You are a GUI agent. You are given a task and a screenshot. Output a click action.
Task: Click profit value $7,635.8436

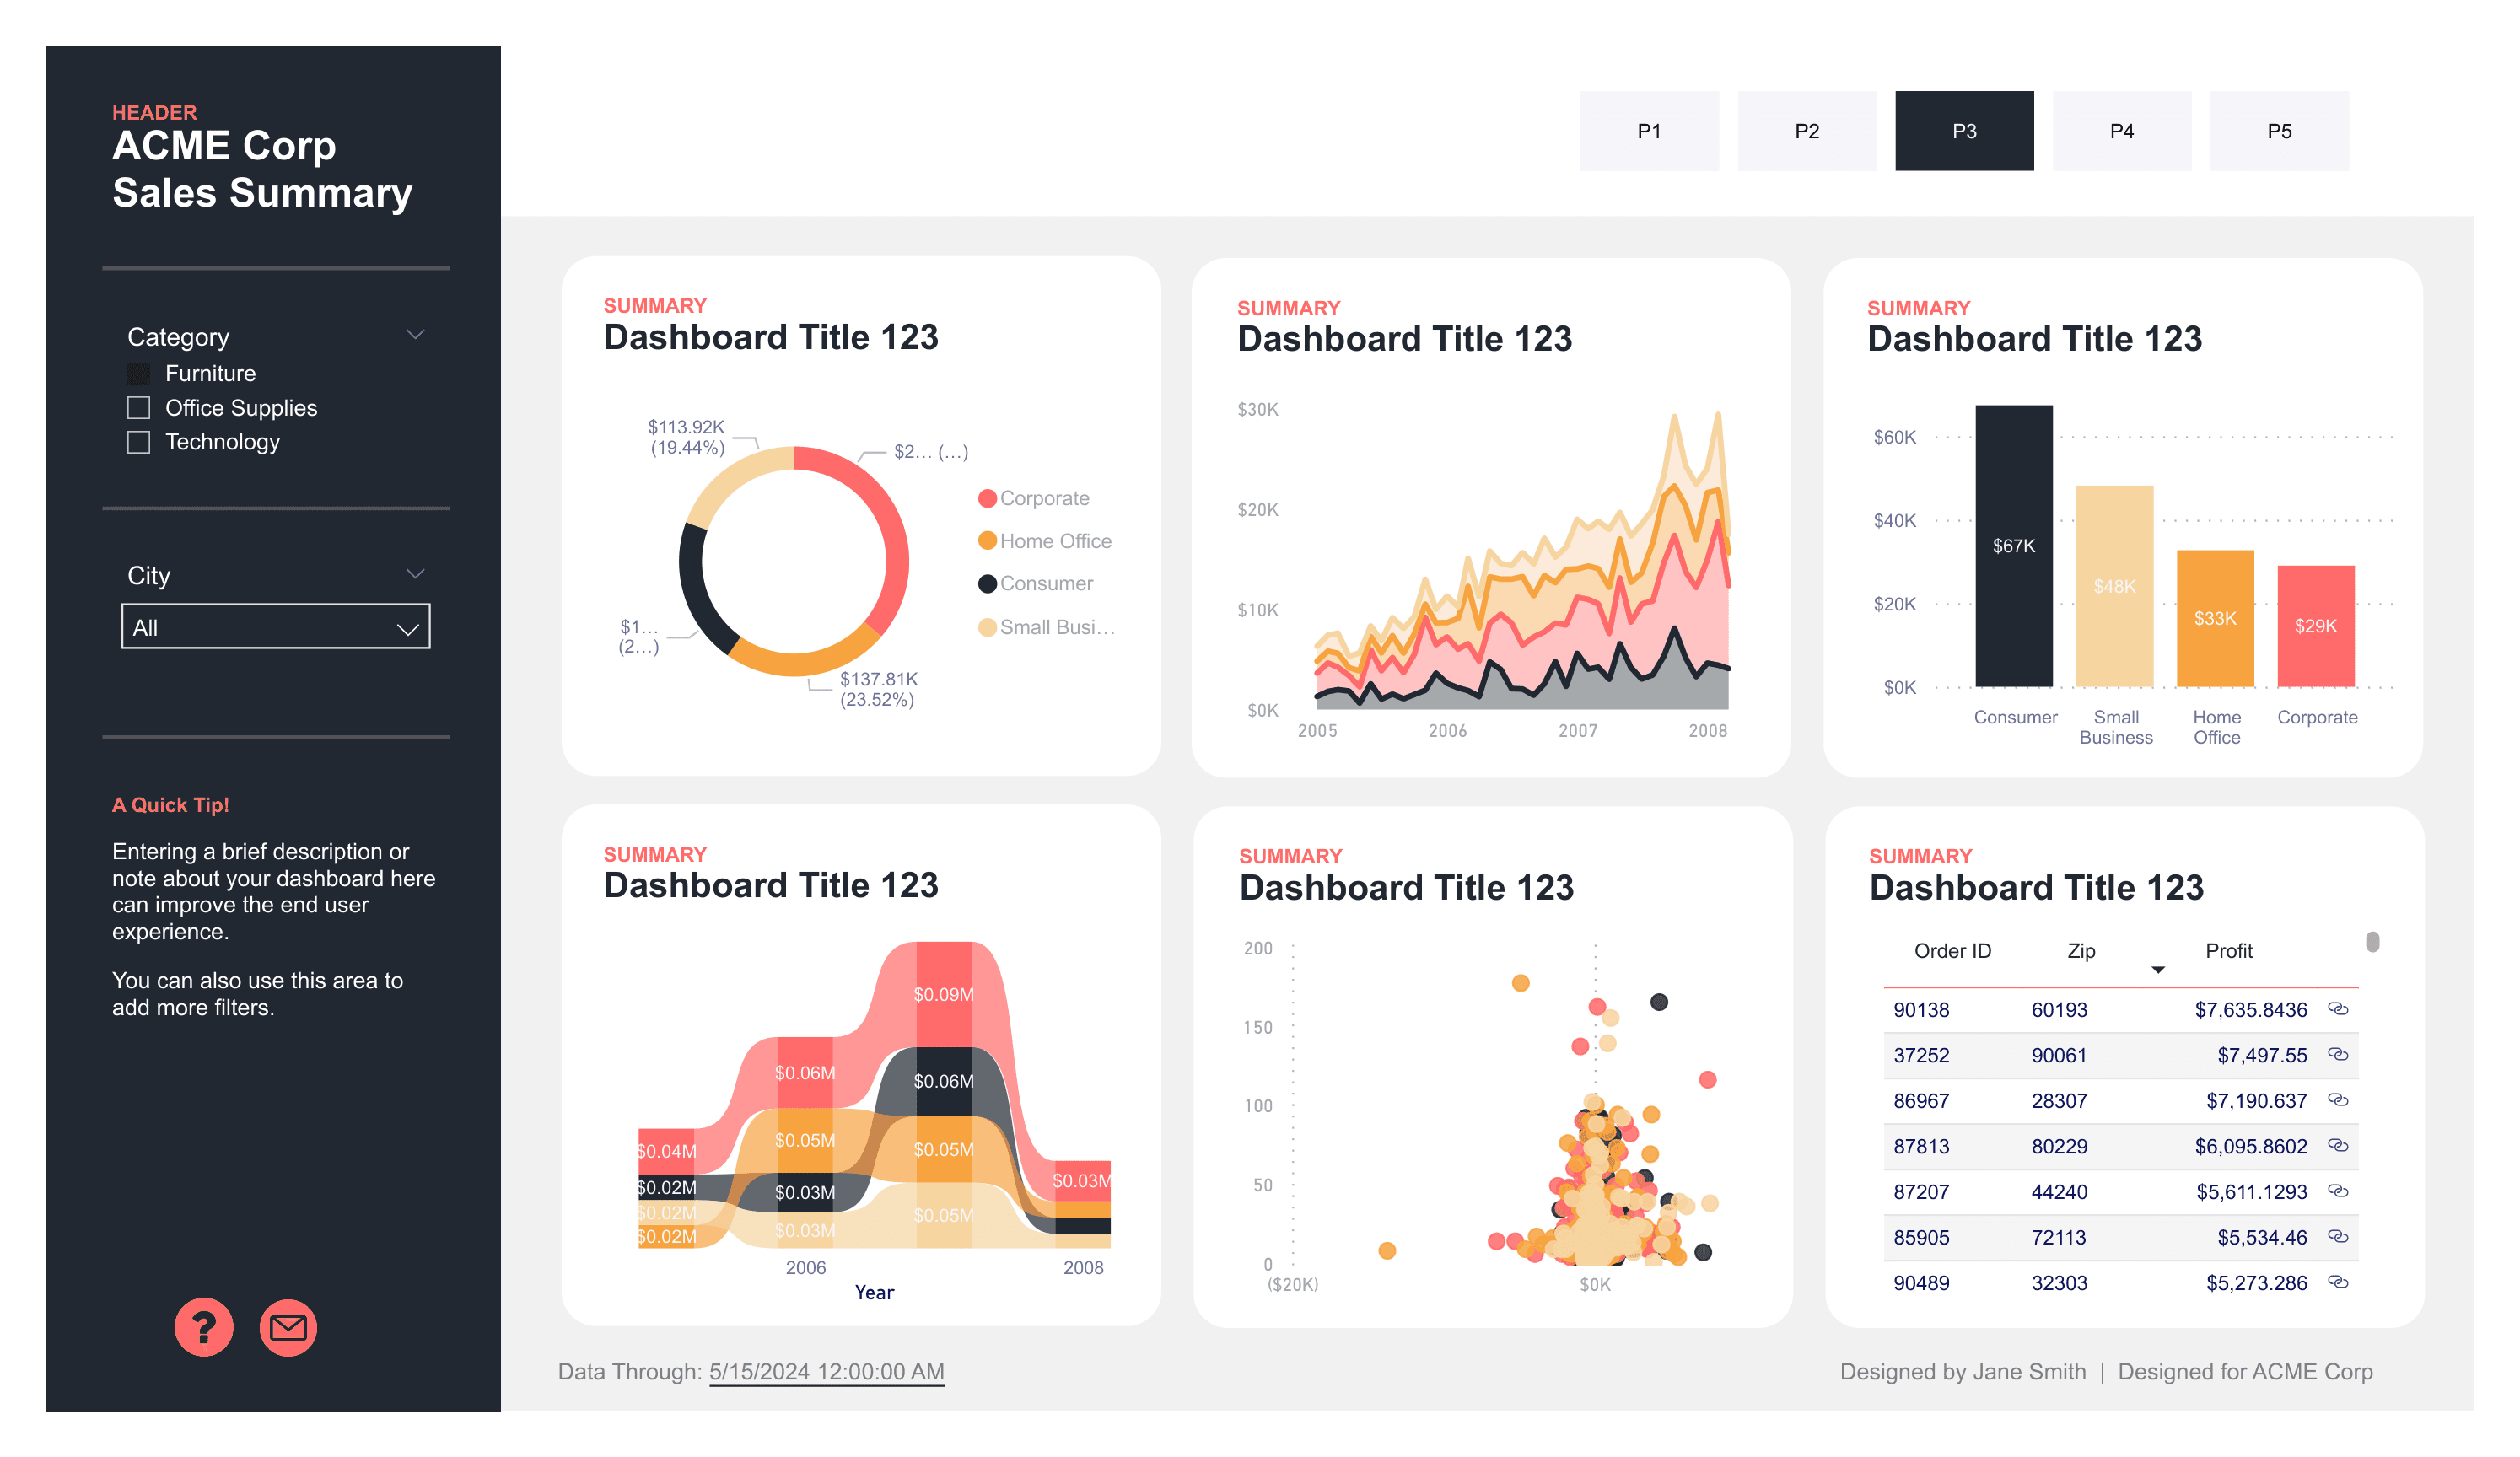tap(2251, 1009)
